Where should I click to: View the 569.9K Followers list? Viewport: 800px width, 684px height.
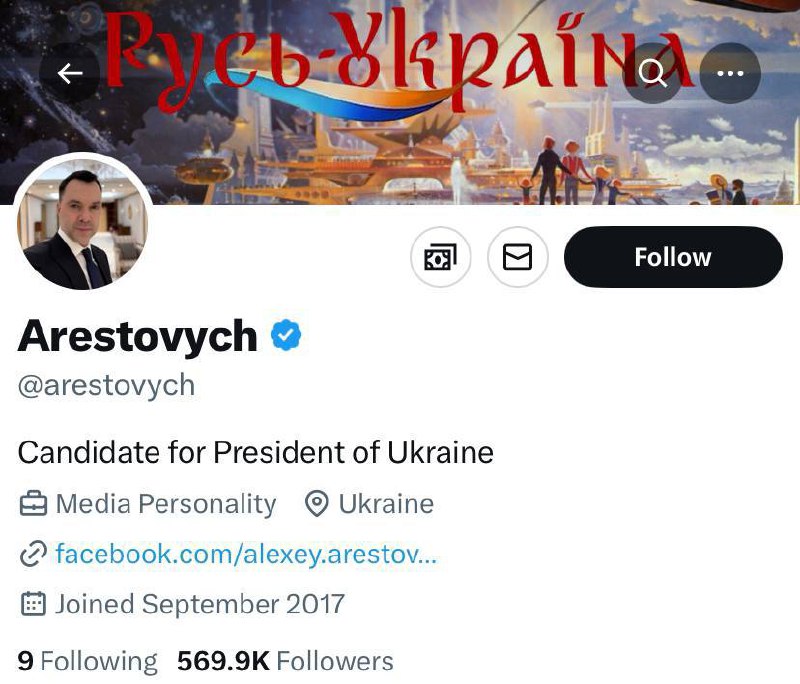285,661
